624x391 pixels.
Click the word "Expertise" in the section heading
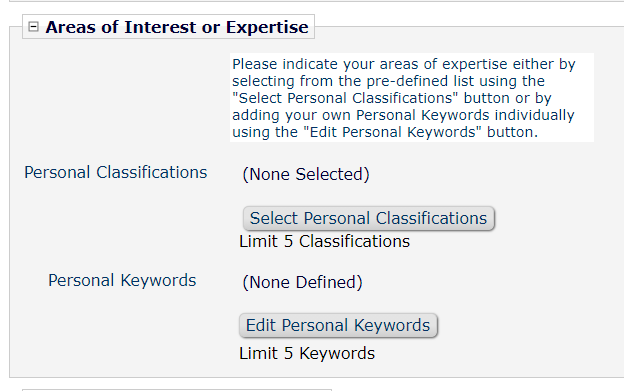coord(267,27)
